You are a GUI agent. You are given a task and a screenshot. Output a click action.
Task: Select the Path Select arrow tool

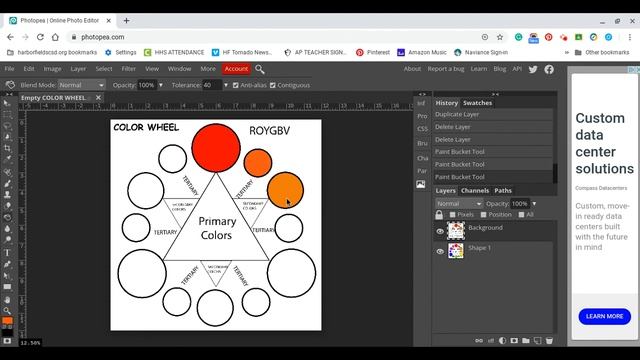pyautogui.click(x=7, y=276)
